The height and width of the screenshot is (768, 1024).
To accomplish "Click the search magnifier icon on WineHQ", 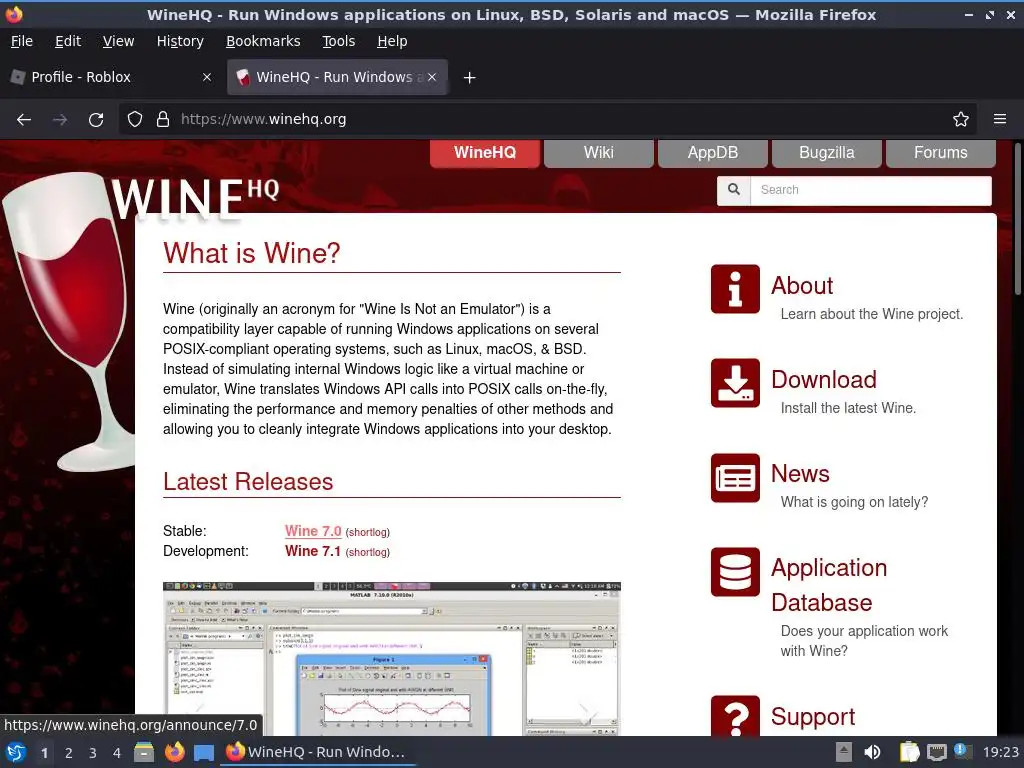I will pos(734,190).
